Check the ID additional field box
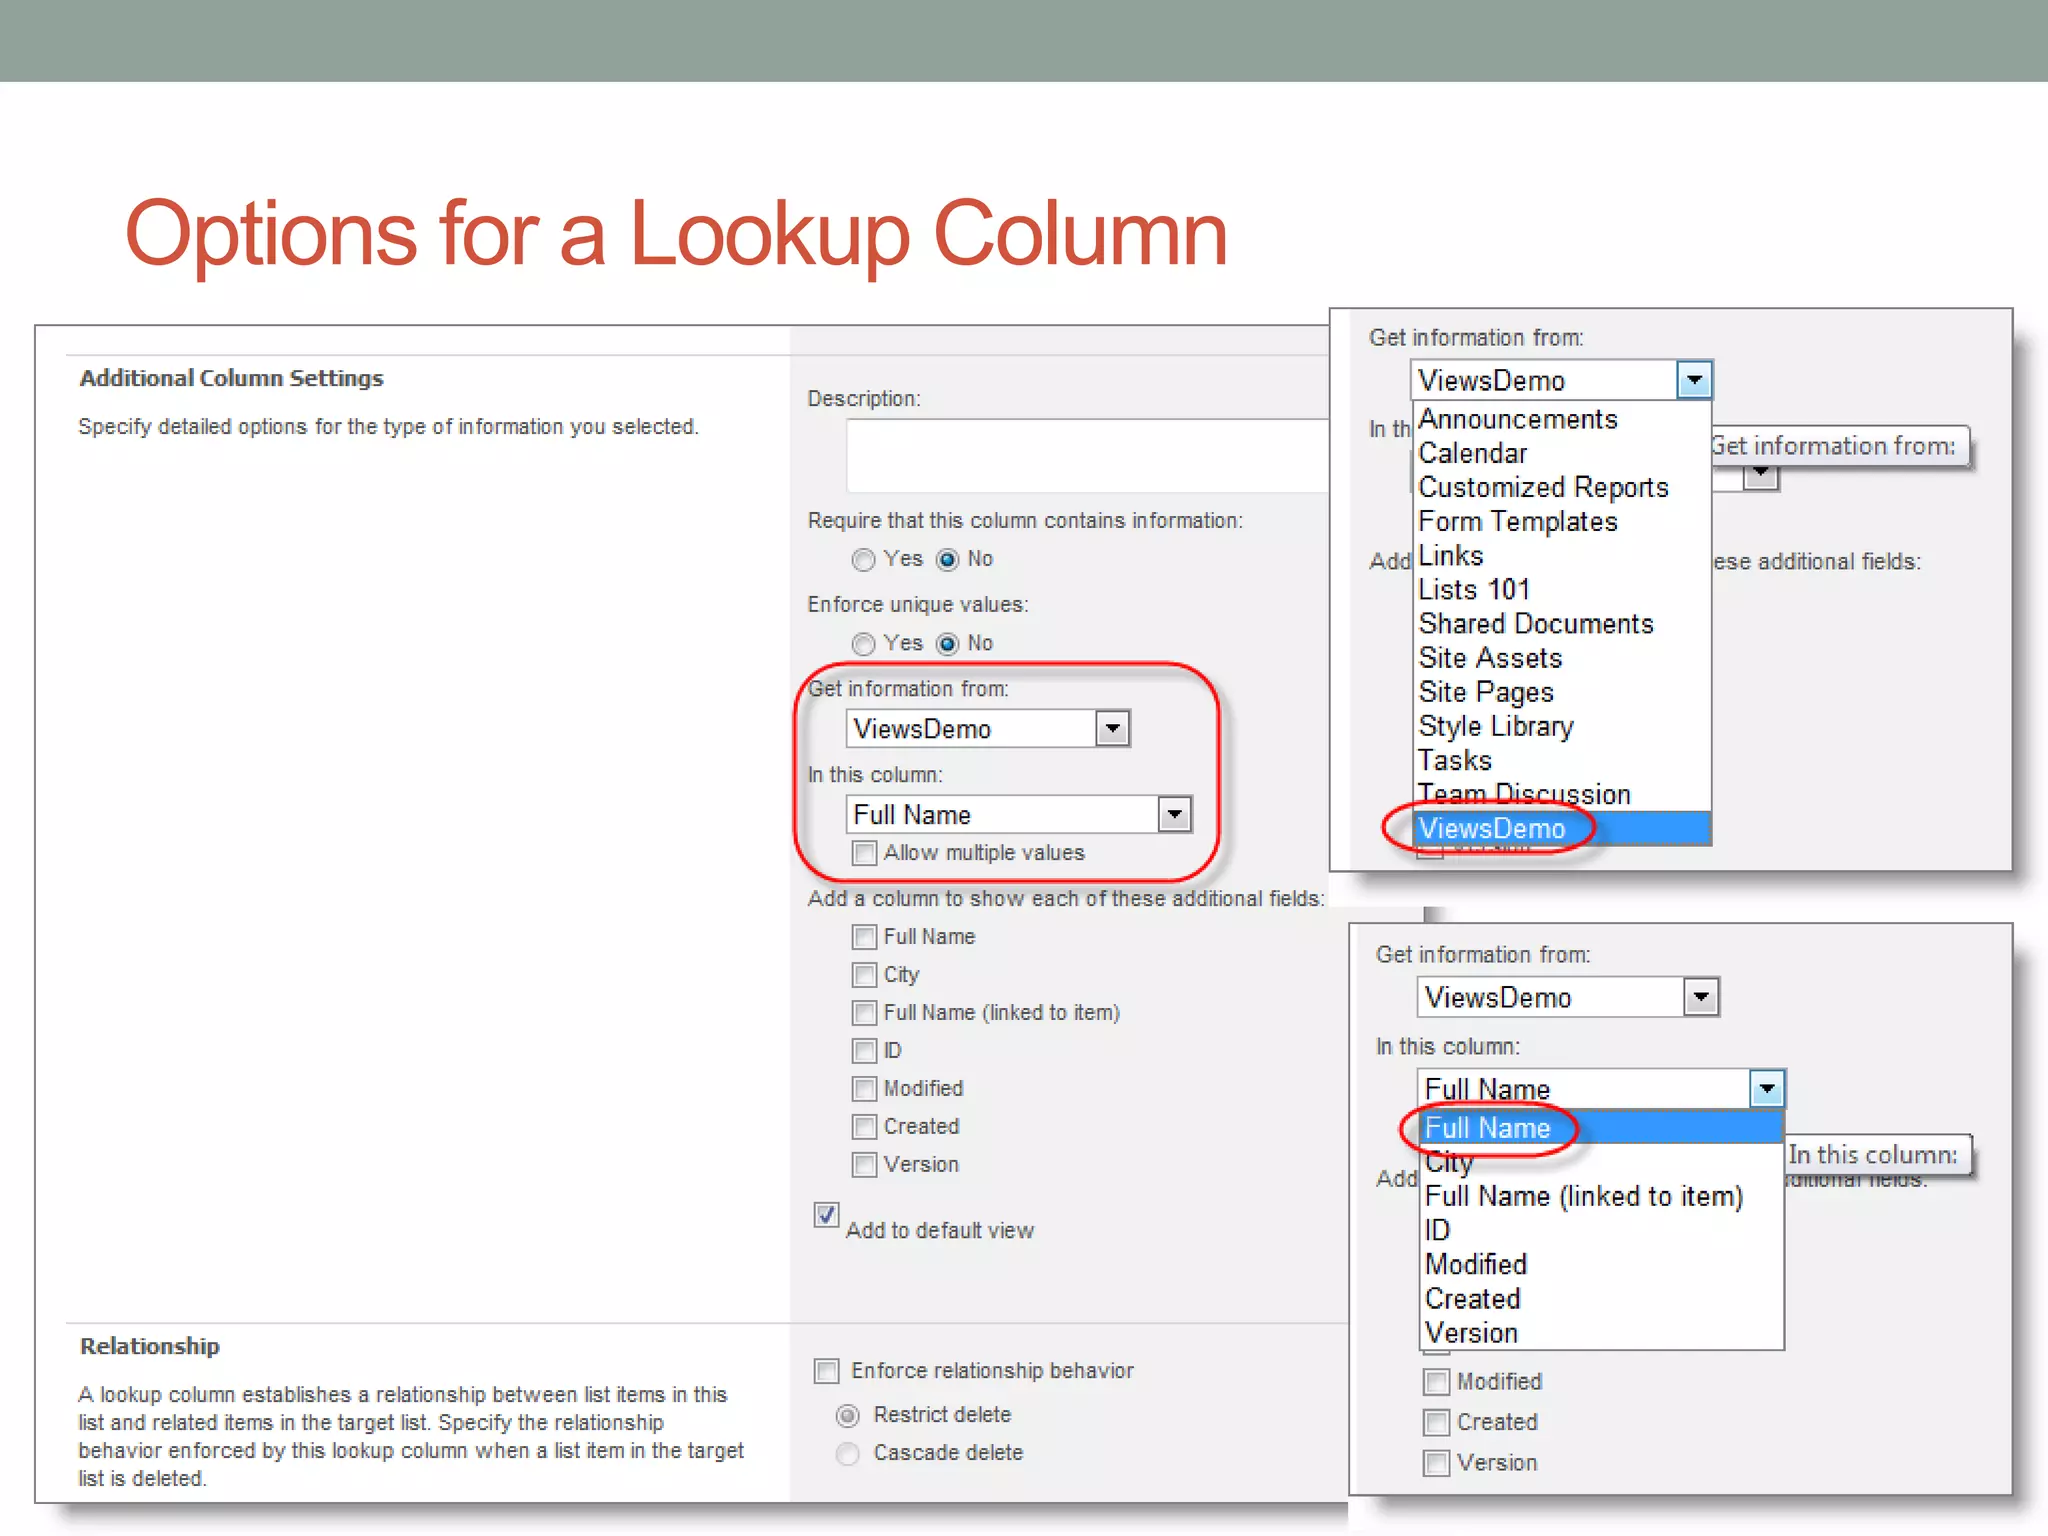2048x1536 pixels. point(864,1051)
